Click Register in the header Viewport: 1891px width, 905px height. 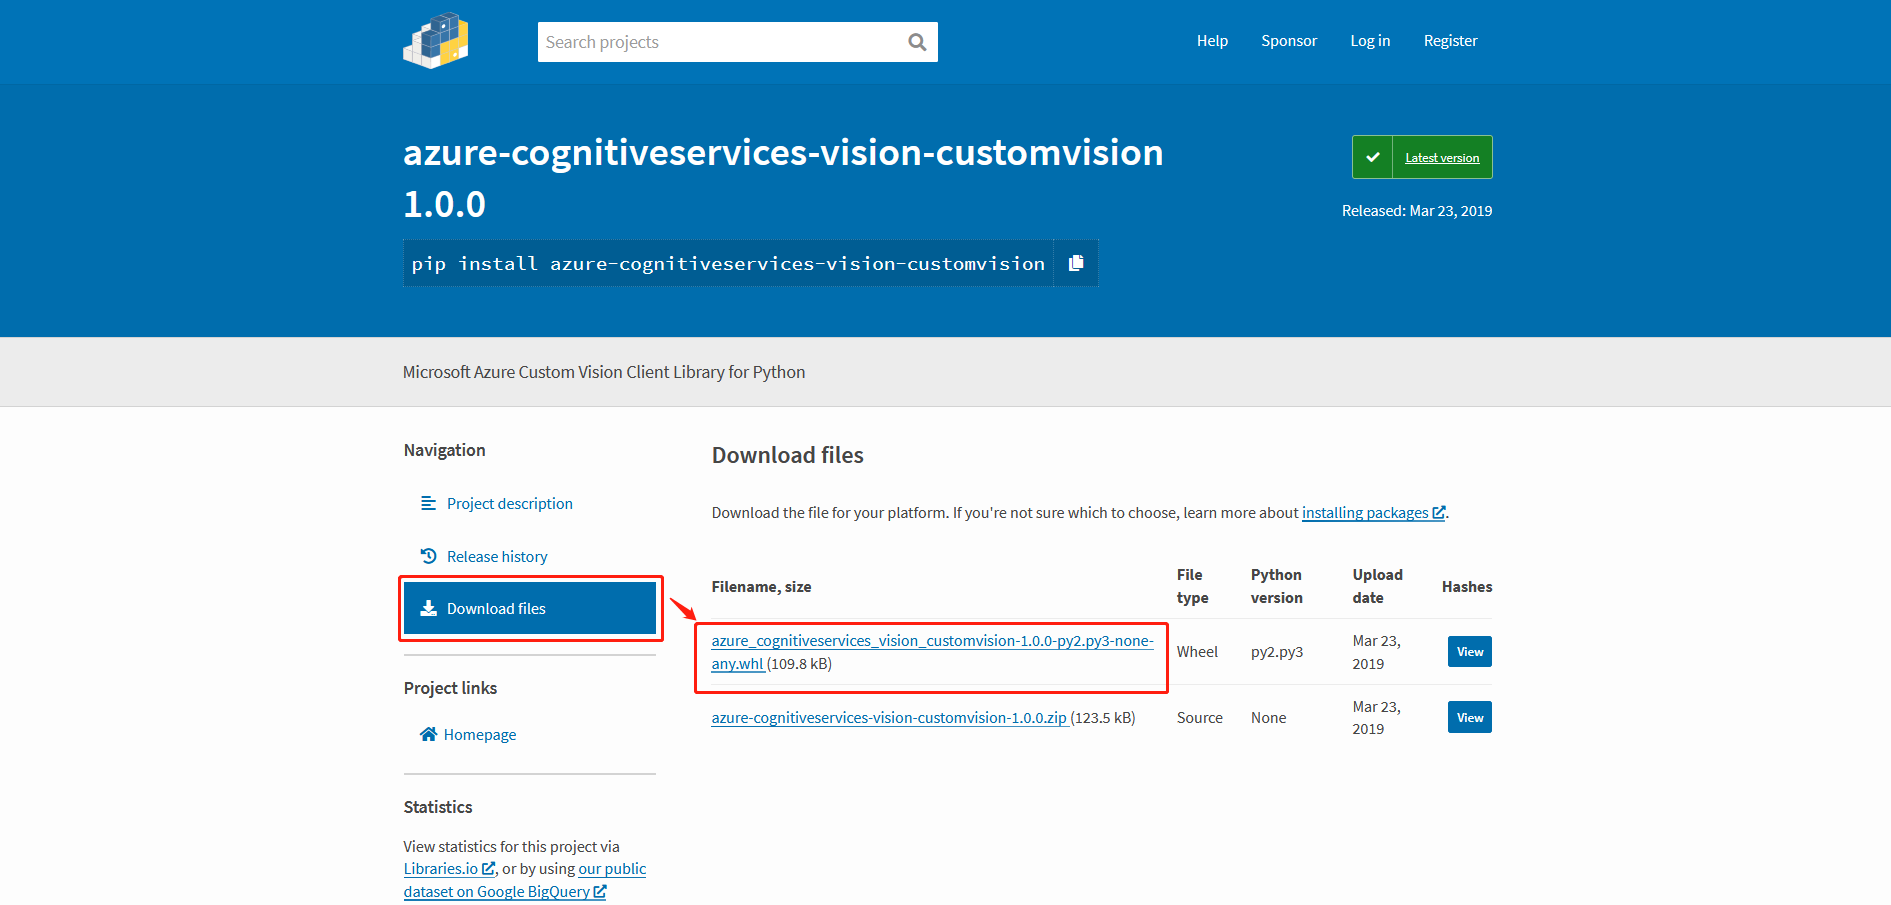click(x=1450, y=41)
